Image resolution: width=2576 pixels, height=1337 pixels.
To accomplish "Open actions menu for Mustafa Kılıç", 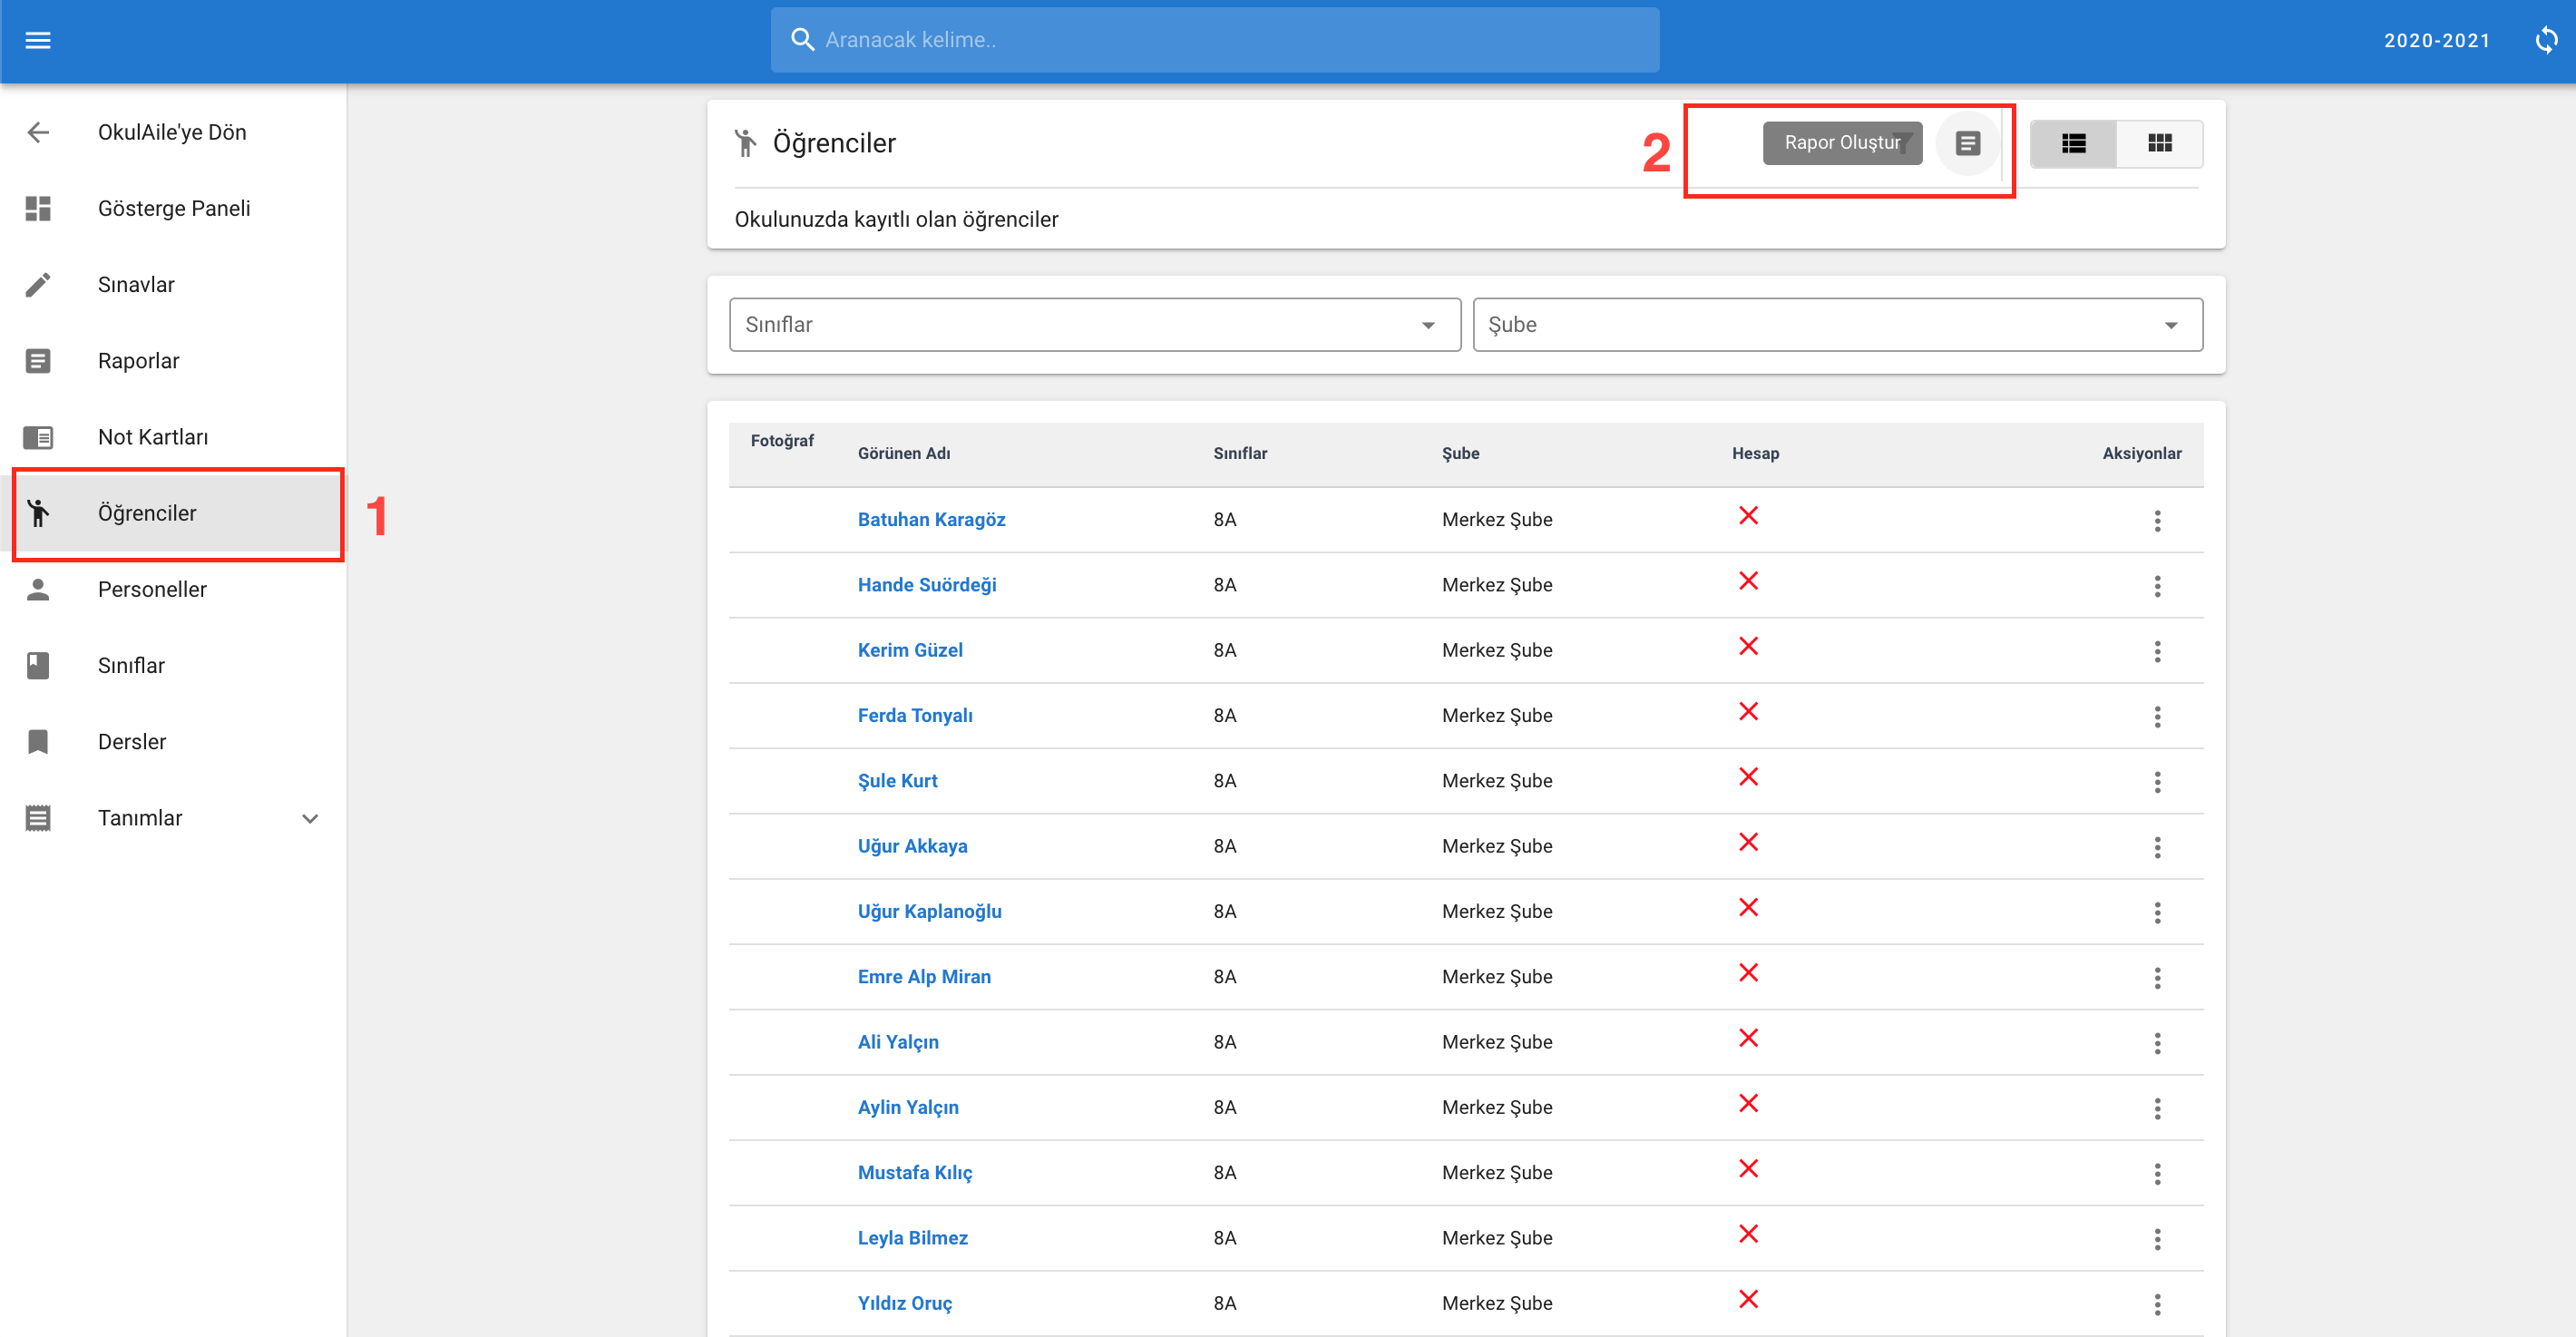I will (x=2157, y=1174).
